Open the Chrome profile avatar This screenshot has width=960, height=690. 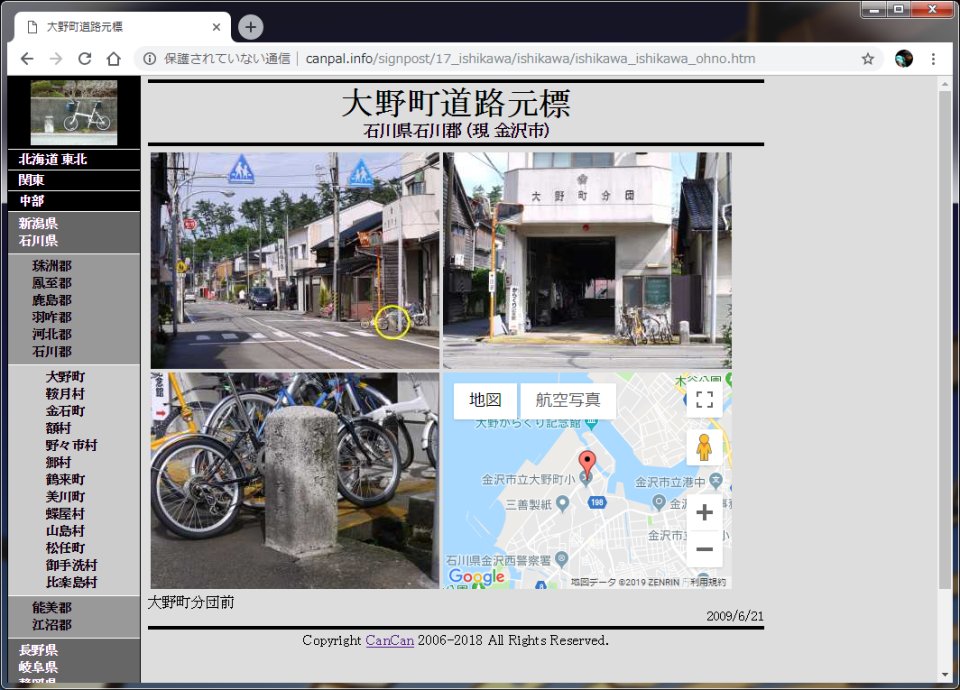coord(904,59)
